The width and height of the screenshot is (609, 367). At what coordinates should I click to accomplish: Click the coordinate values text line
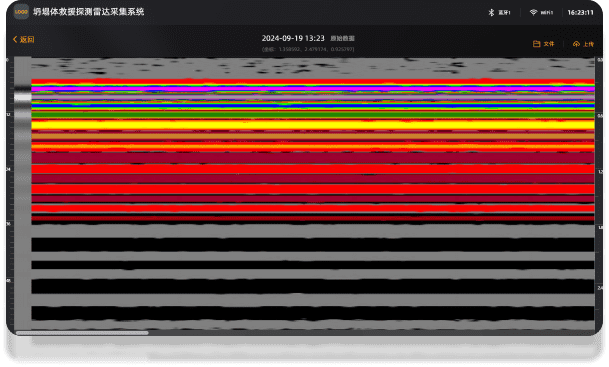(x=308, y=49)
